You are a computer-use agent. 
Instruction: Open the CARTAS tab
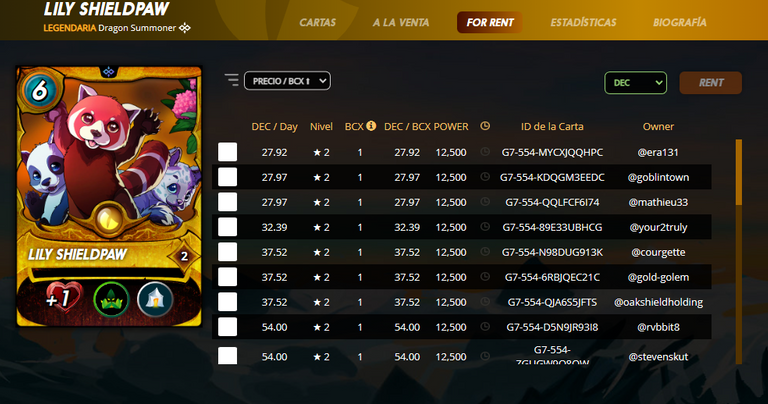[x=317, y=23]
